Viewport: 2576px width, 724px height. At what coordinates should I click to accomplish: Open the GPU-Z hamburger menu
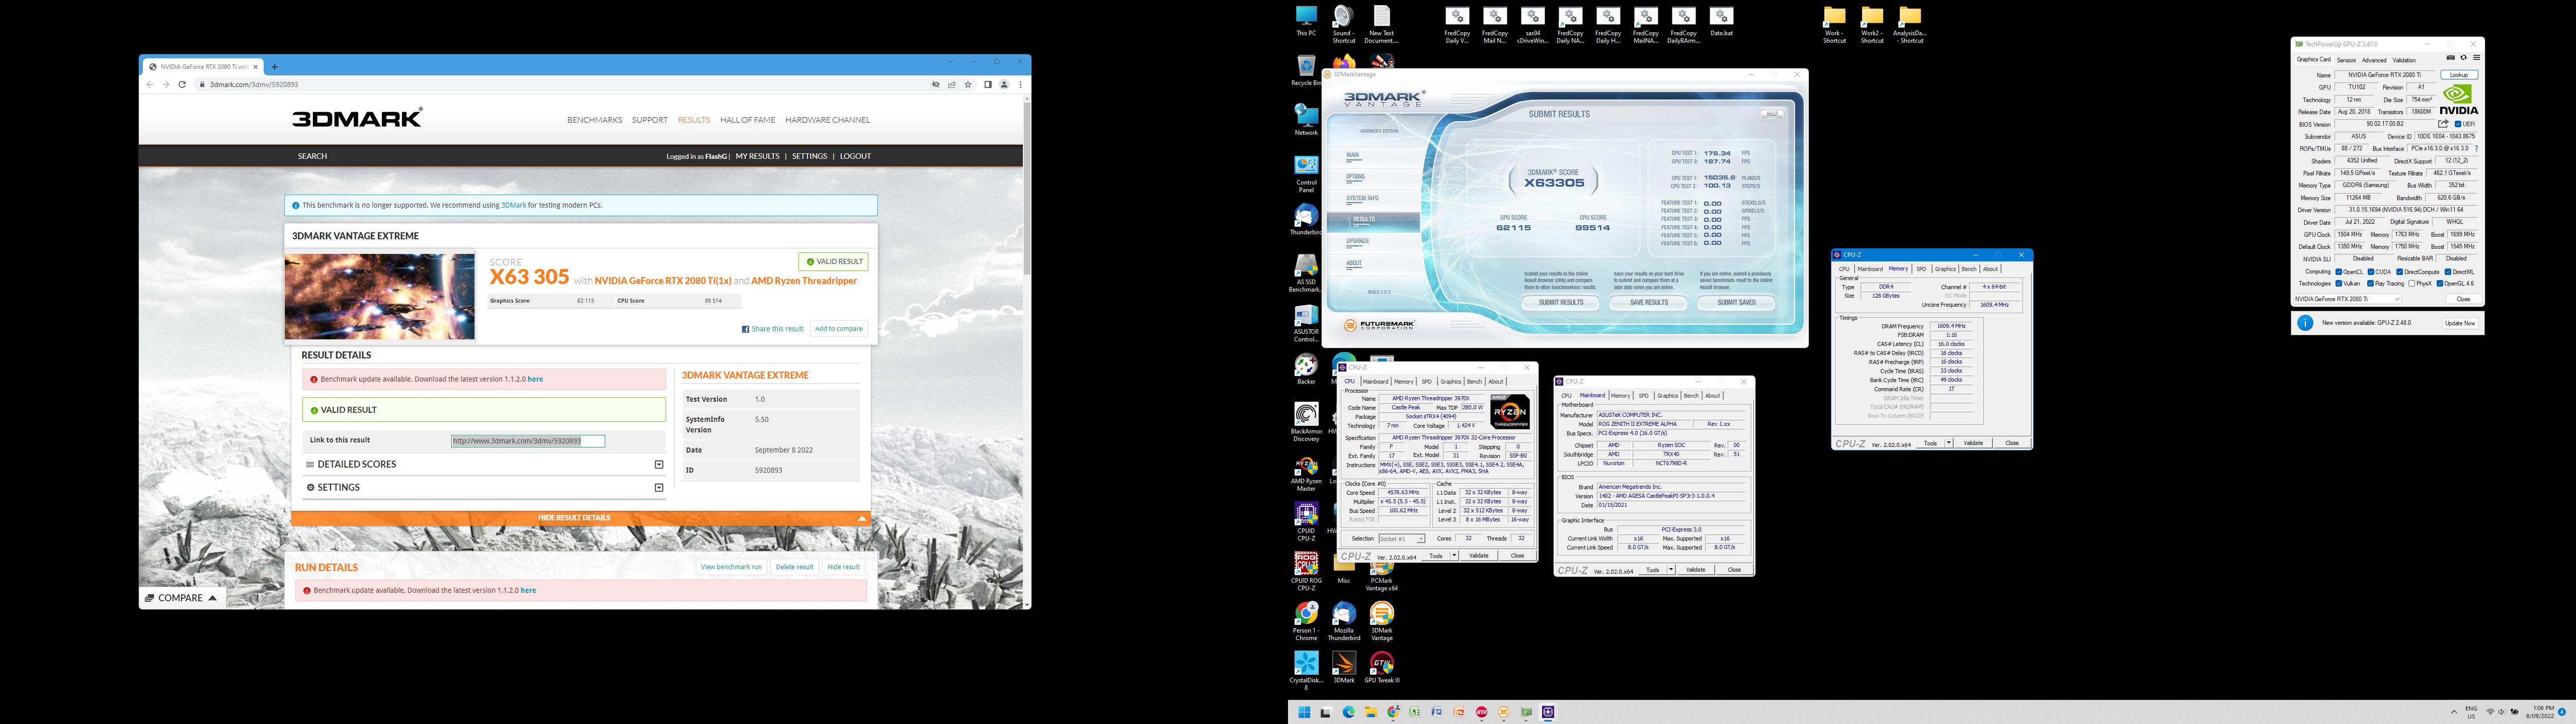pos(2476,58)
